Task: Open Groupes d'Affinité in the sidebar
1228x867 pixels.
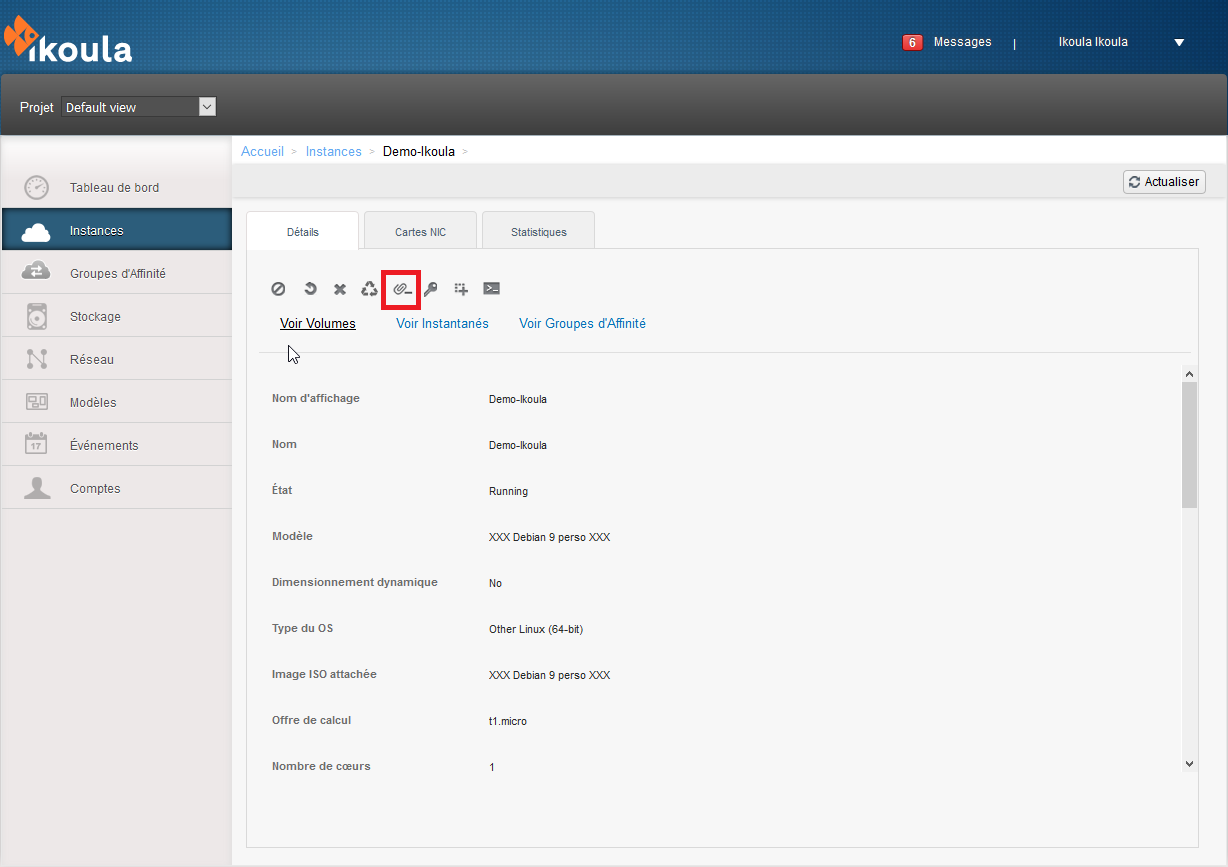Action: [116, 273]
